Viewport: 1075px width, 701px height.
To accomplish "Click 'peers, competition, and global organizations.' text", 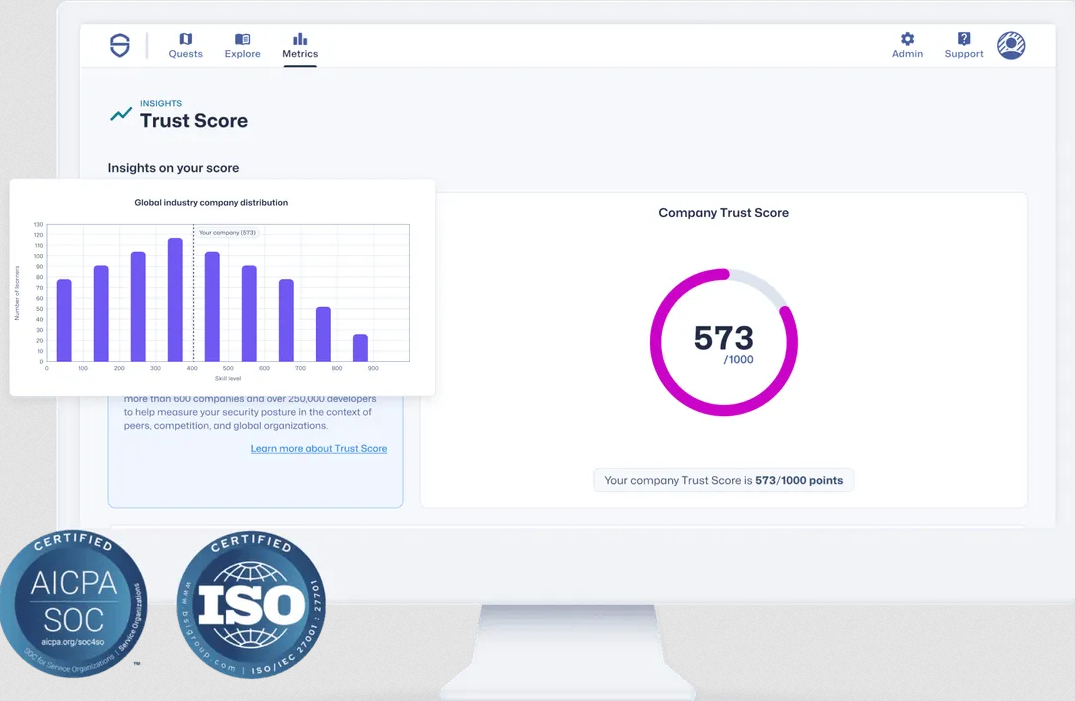I will (x=226, y=426).
